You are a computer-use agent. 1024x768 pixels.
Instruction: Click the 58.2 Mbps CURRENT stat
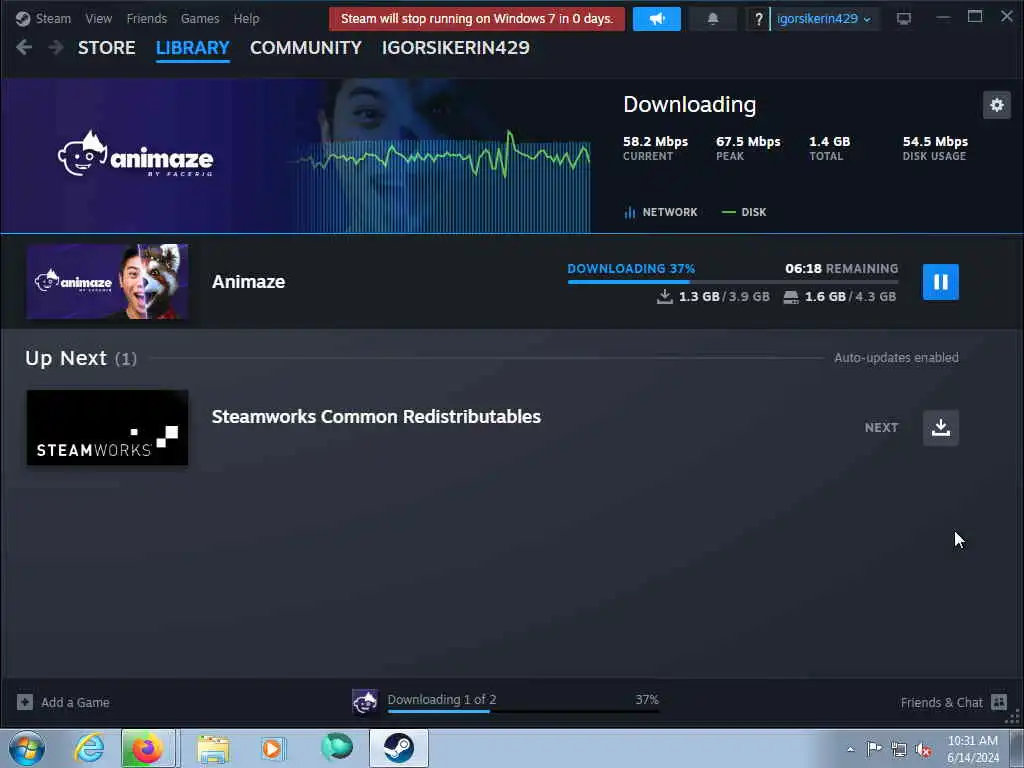point(655,148)
